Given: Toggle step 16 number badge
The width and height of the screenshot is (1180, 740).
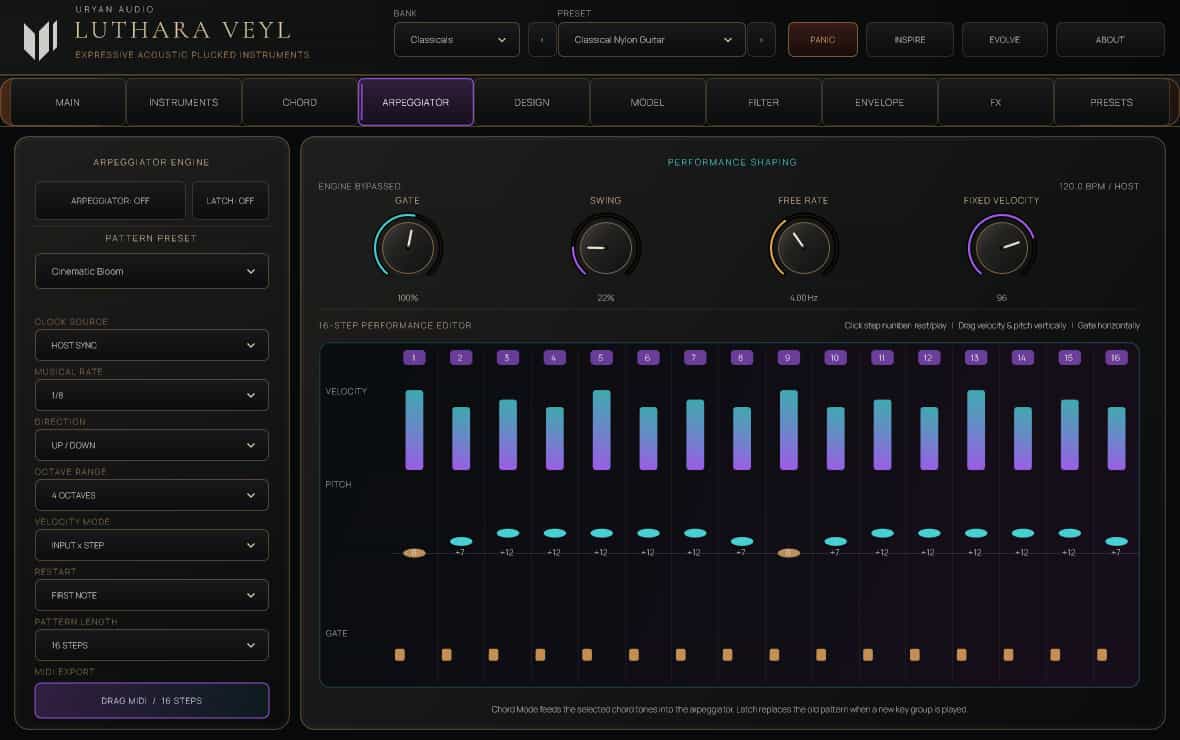Looking at the screenshot, I should click(1116, 358).
